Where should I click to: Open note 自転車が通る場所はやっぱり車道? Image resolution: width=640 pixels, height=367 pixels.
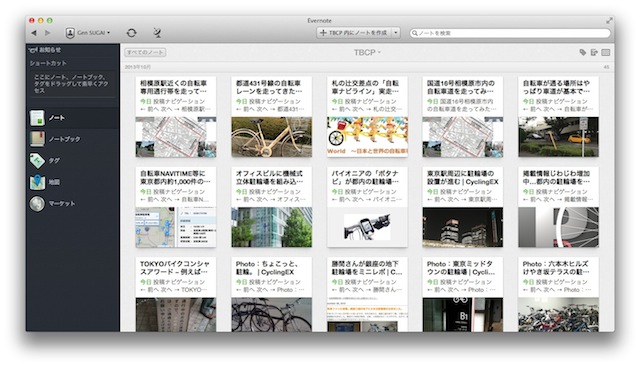[x=558, y=117]
